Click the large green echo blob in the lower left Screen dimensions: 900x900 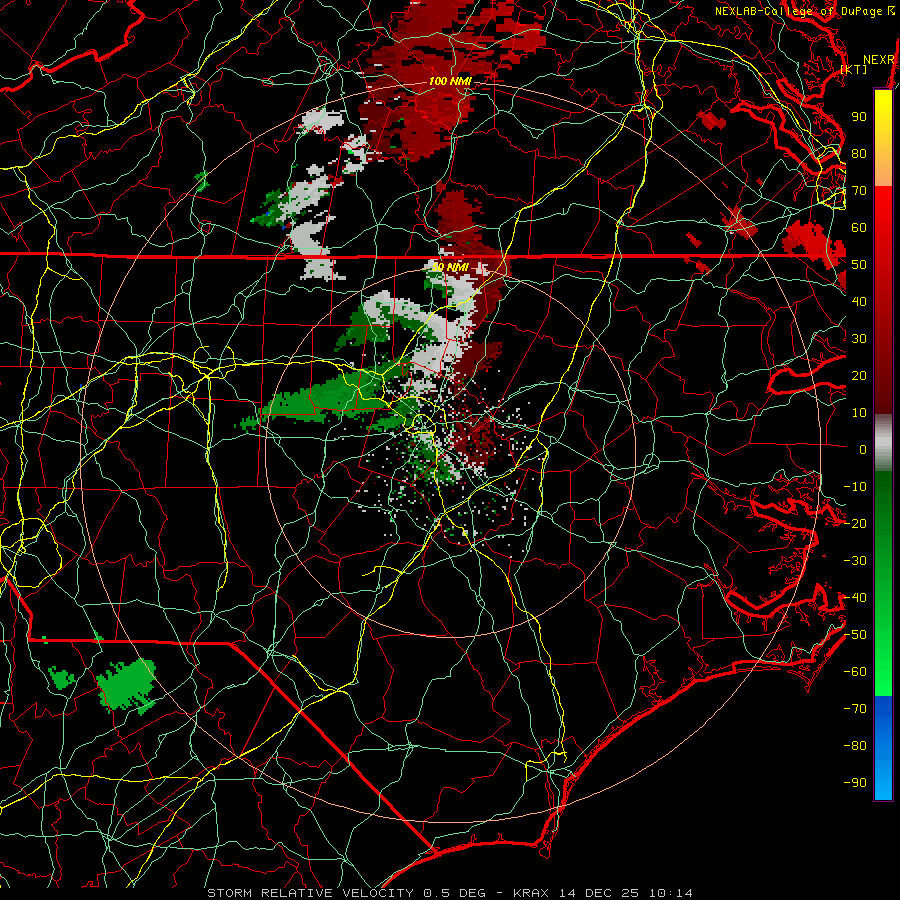pos(126,686)
